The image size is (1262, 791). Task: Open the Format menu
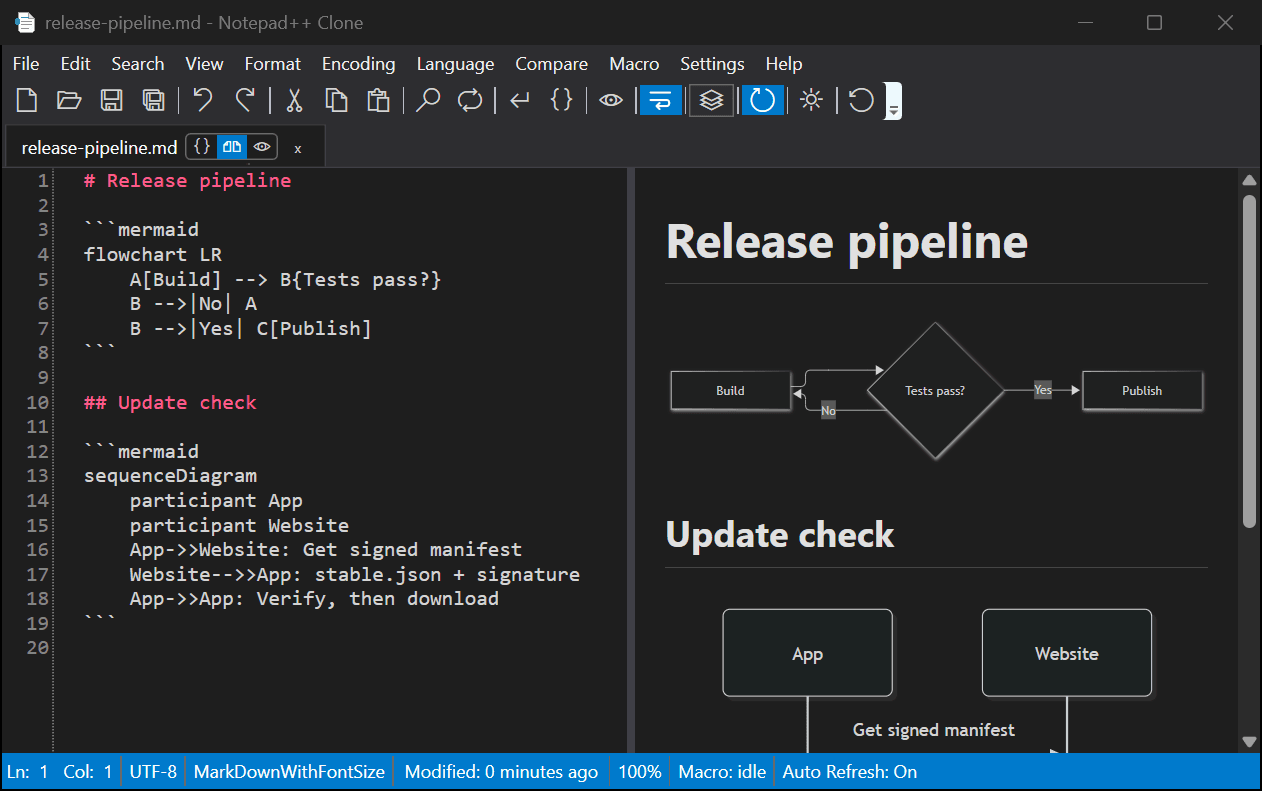272,63
